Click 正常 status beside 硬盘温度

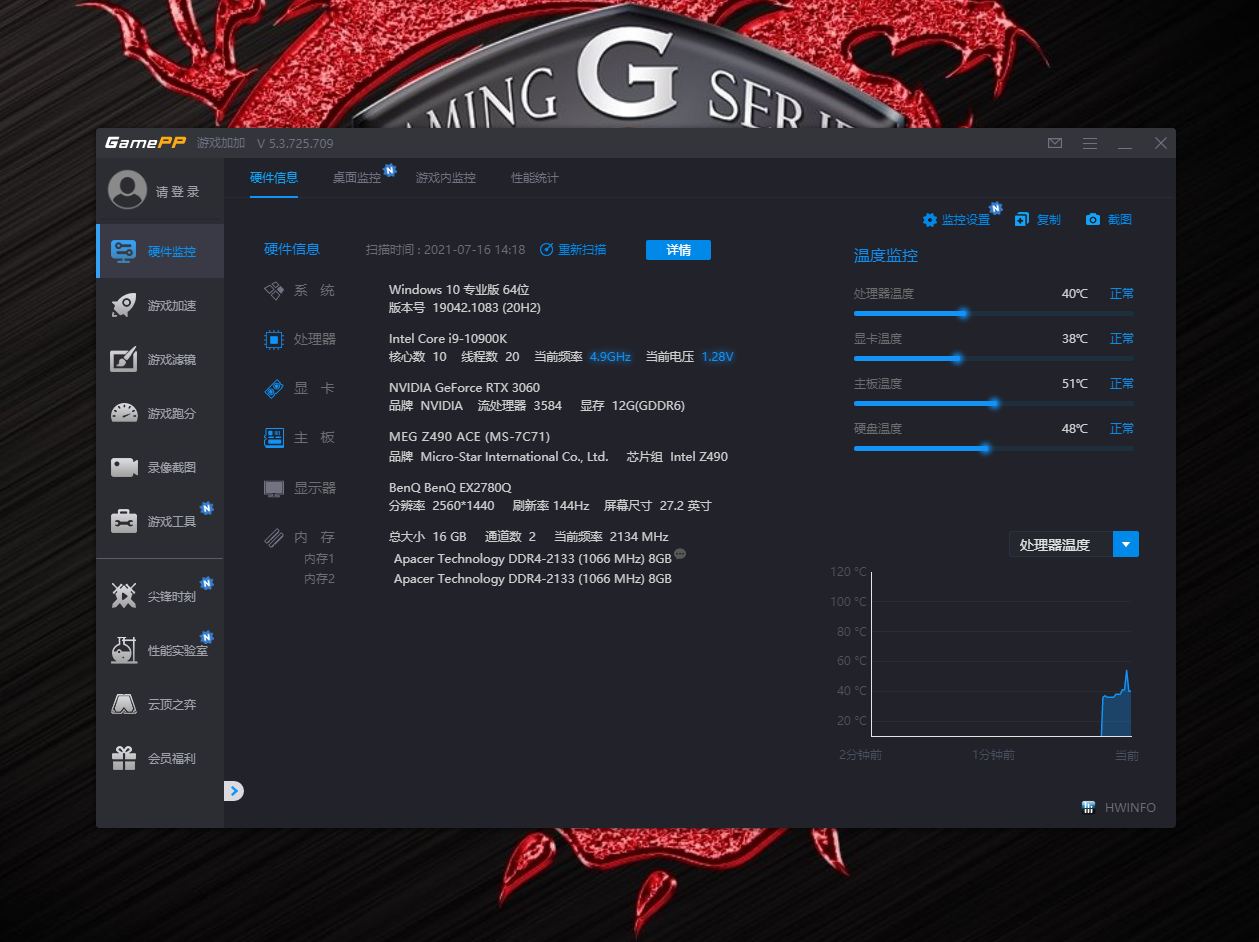pyautogui.click(x=1122, y=429)
